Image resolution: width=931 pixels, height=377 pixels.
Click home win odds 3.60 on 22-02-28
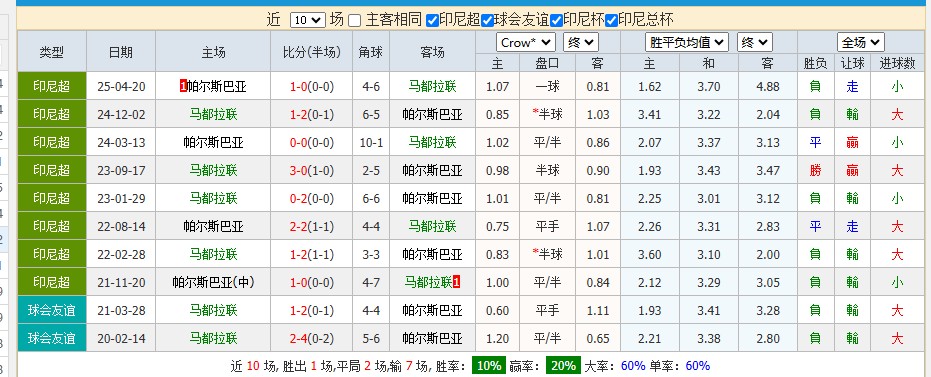650,255
